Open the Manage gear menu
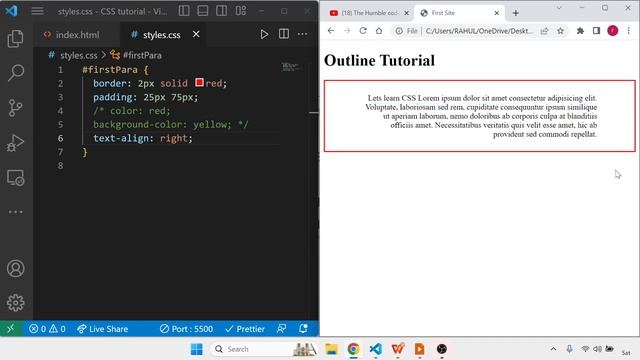Screen dimensions: 640x360 coord(16,302)
